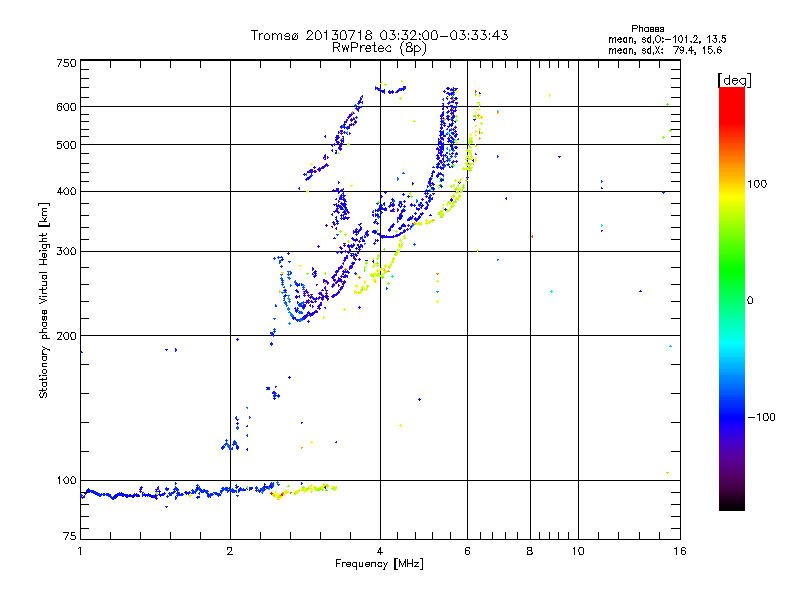800x600 pixels.
Task: Pick the black bottom of the colorbar
Action: click(731, 506)
